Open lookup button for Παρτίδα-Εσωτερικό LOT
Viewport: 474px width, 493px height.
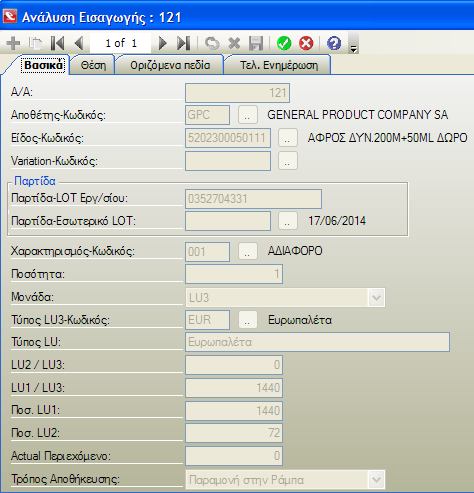coord(288,221)
